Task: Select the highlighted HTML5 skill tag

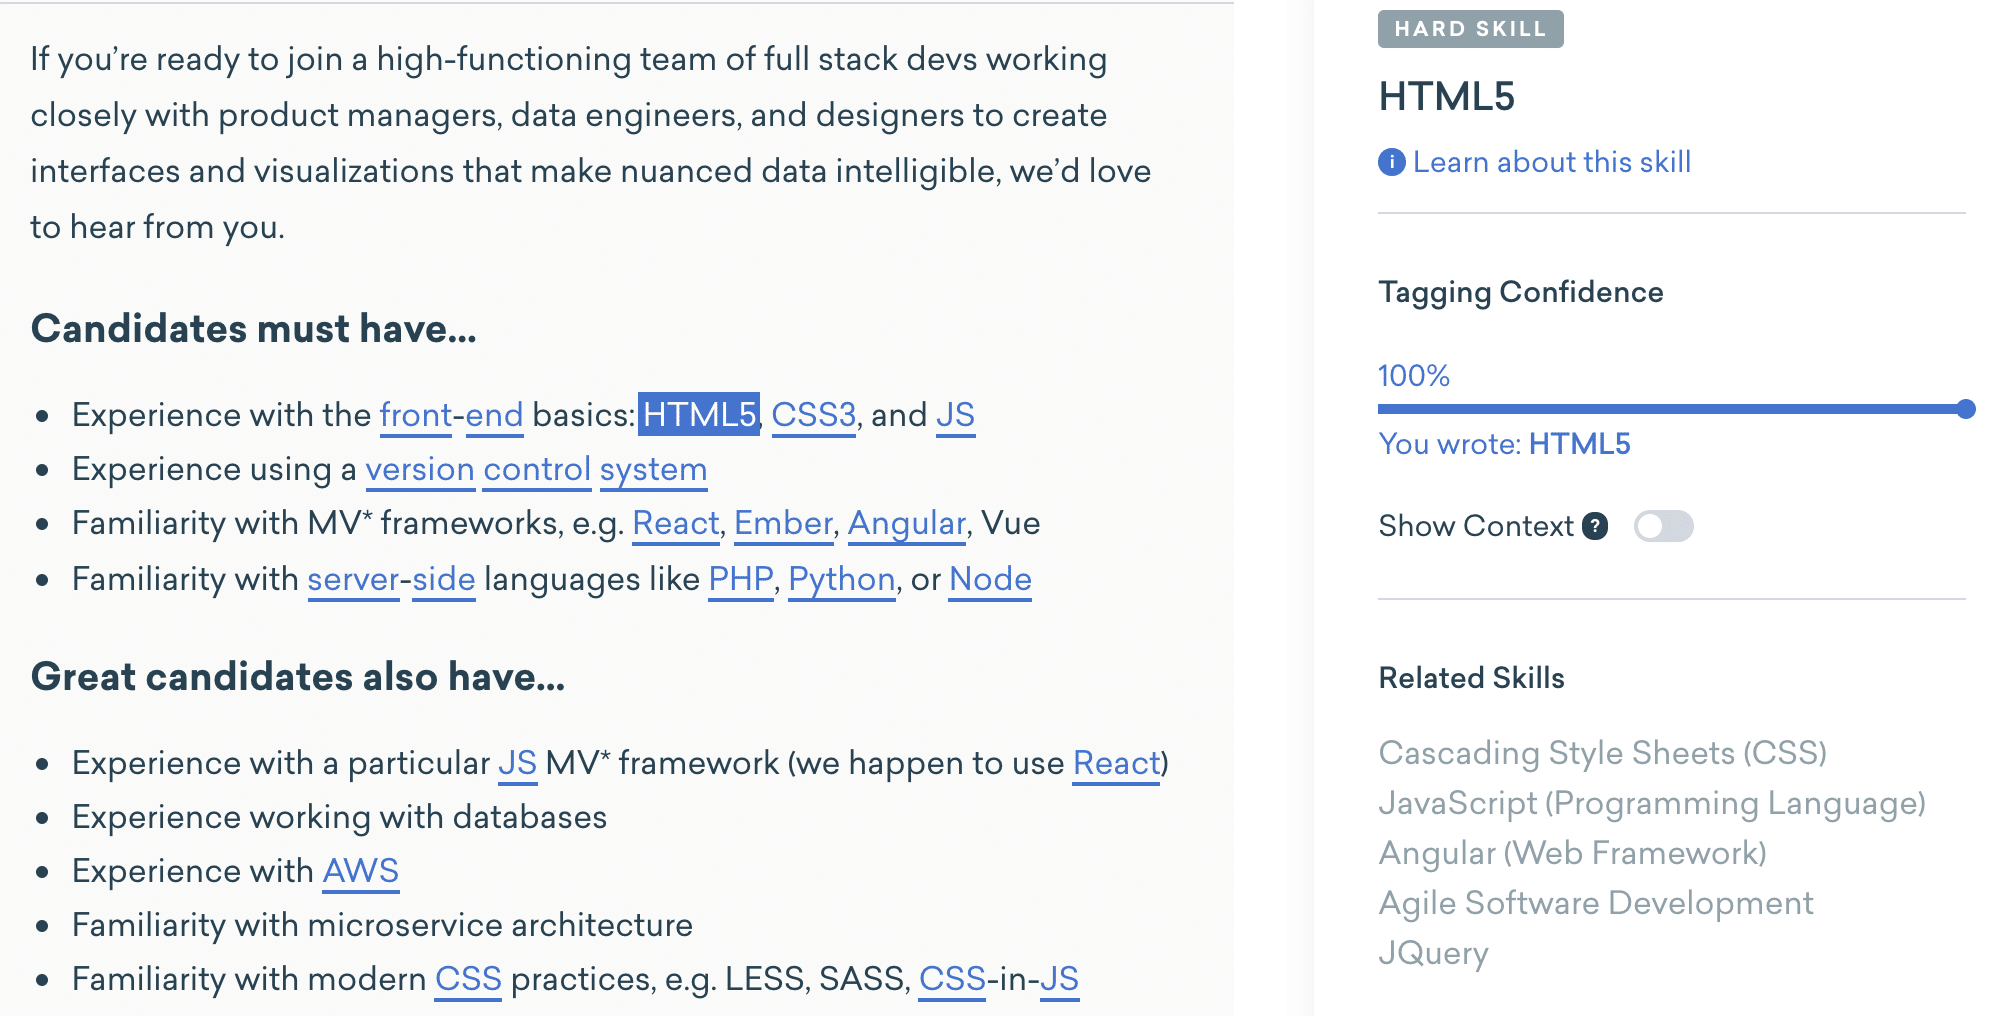Action: tap(699, 414)
